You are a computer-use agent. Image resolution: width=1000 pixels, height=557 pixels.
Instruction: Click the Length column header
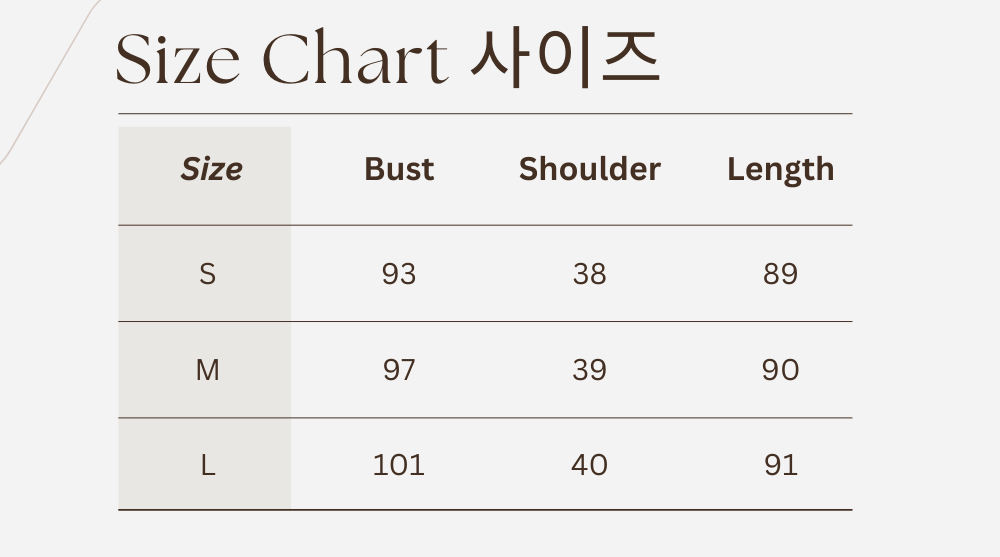pyautogui.click(x=780, y=169)
